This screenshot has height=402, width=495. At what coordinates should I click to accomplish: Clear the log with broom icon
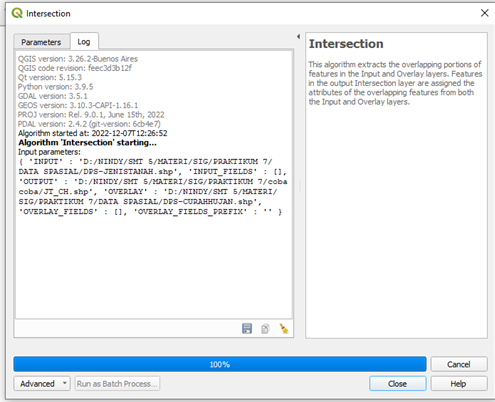pos(284,329)
